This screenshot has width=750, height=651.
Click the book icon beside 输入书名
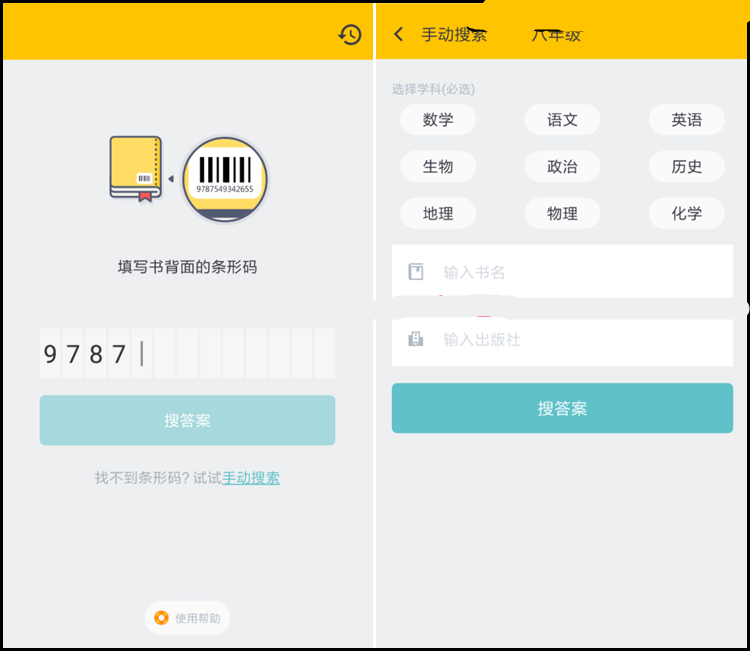(x=416, y=272)
